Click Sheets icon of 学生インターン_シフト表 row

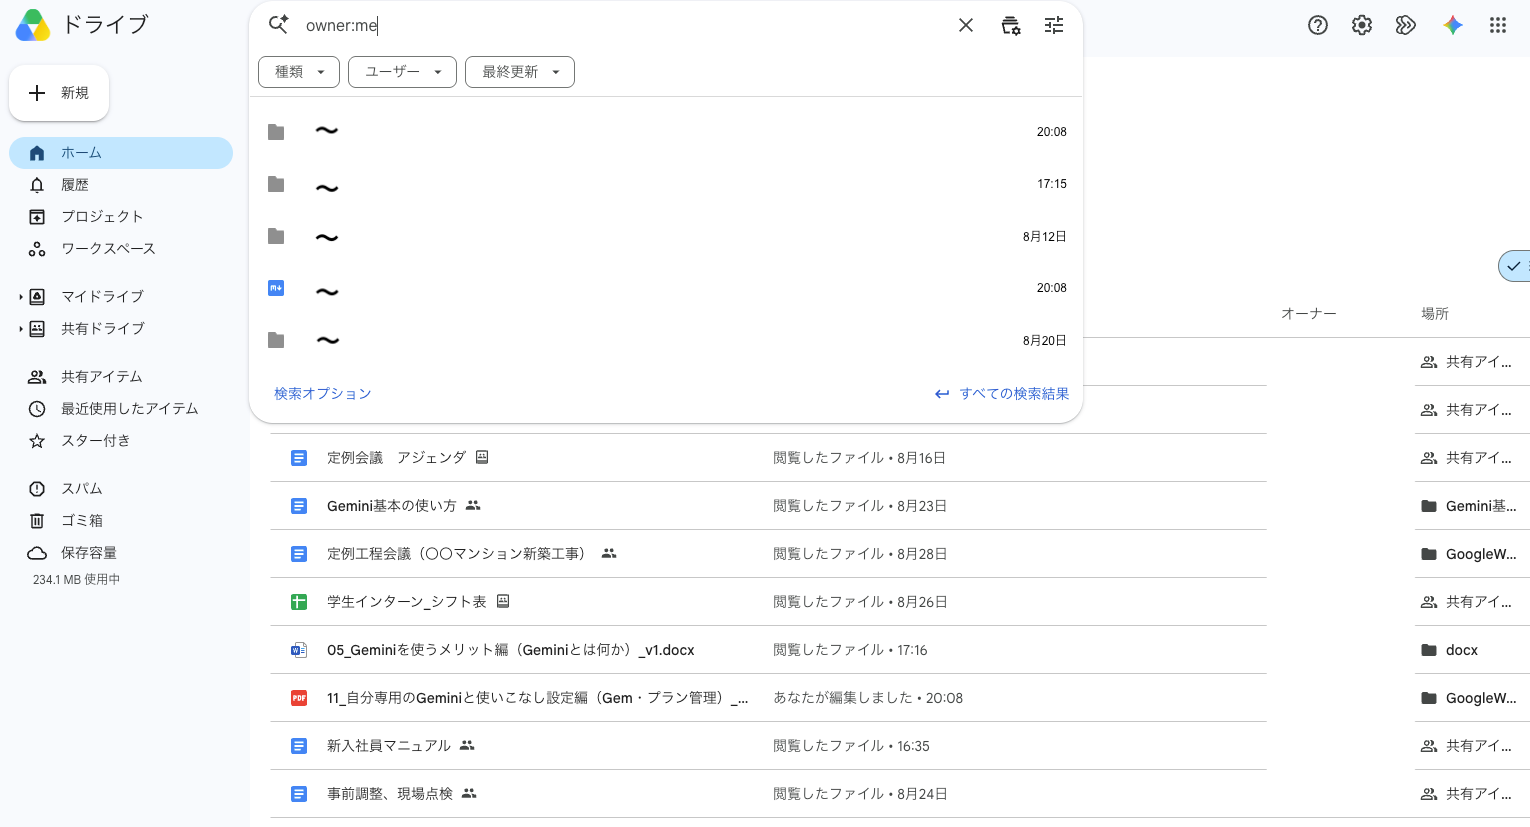coord(299,602)
